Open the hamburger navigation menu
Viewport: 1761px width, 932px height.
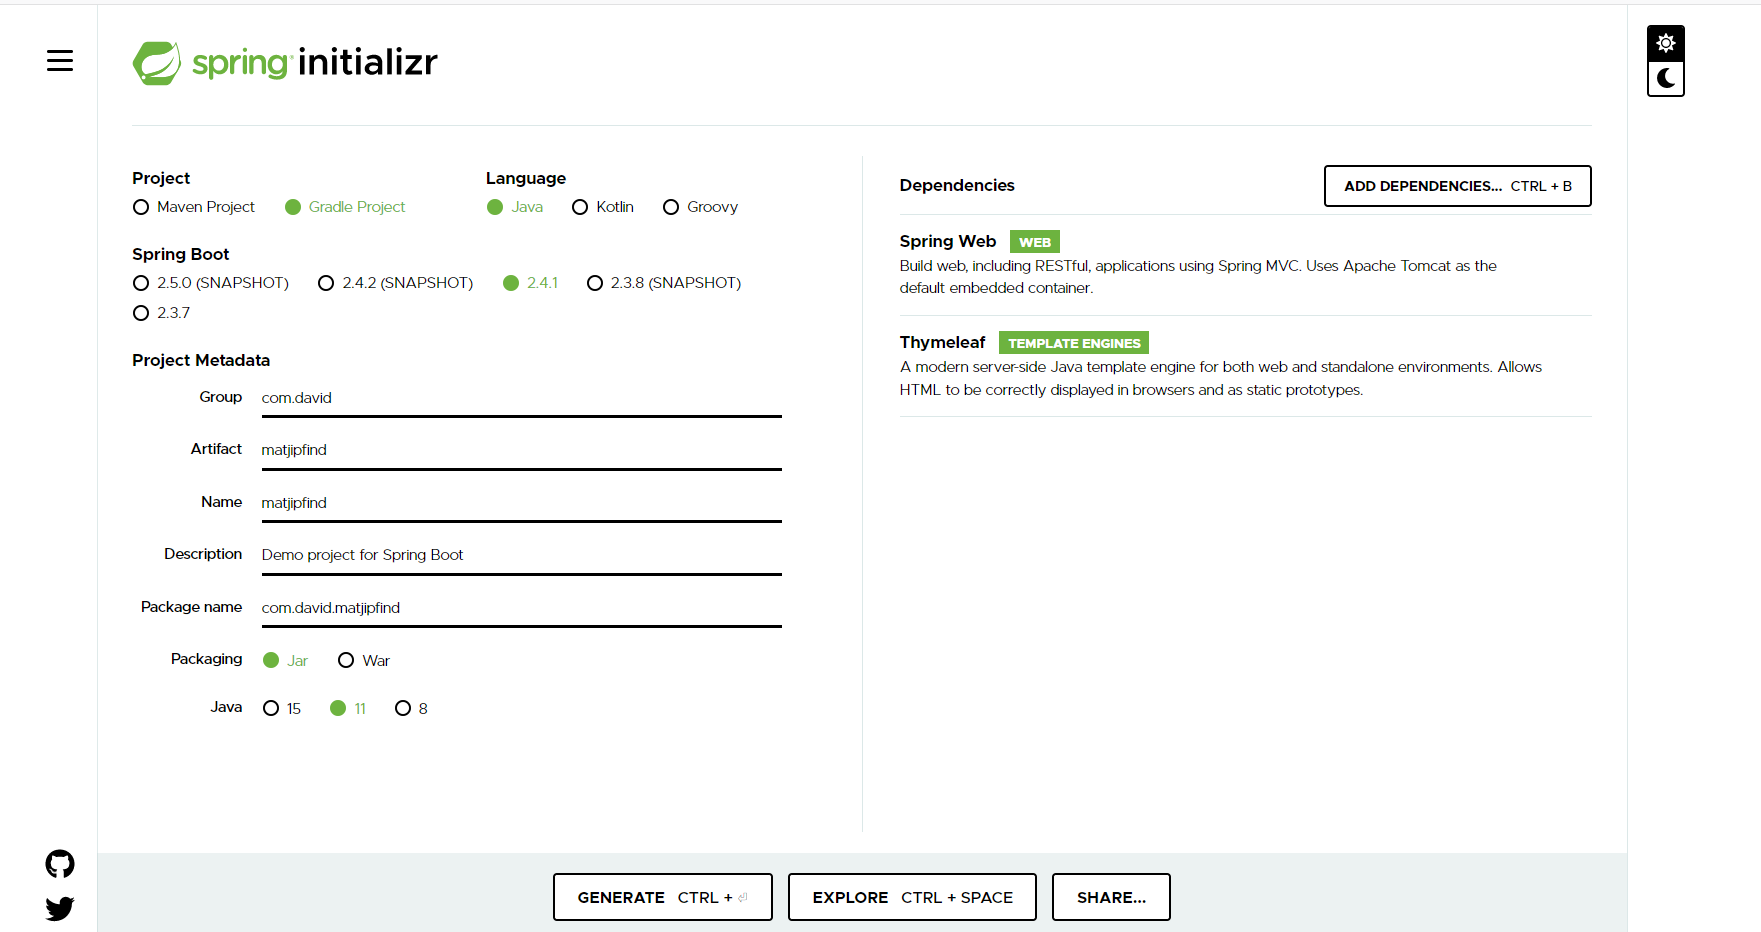(x=60, y=61)
